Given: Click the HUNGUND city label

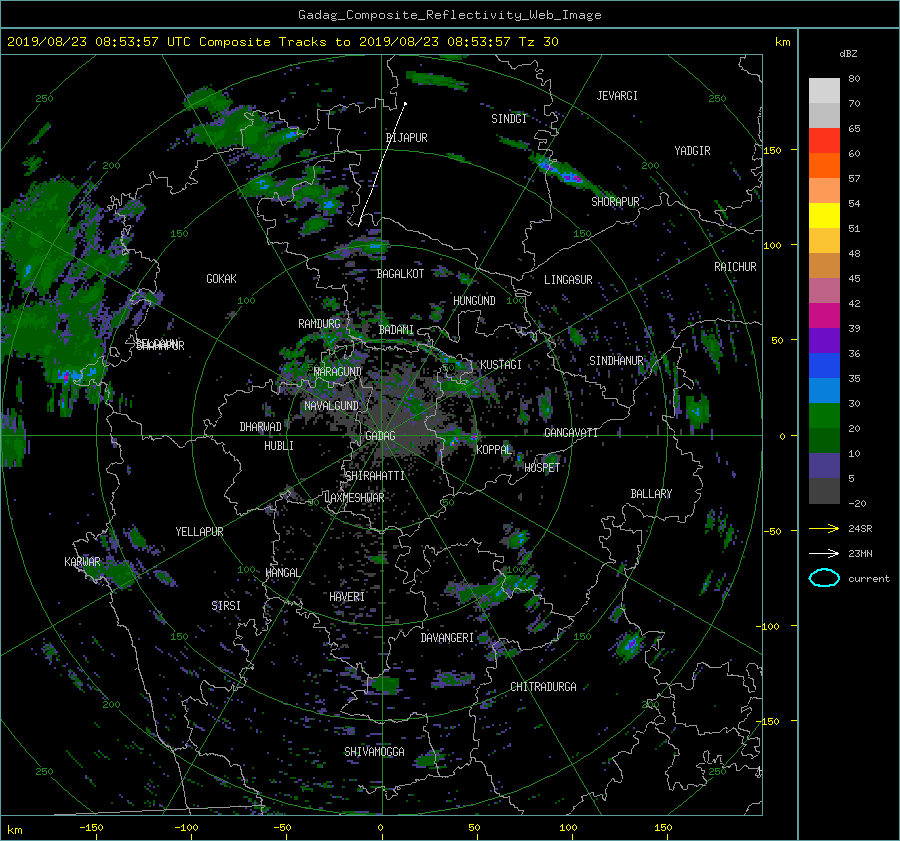Looking at the screenshot, I should point(474,301).
